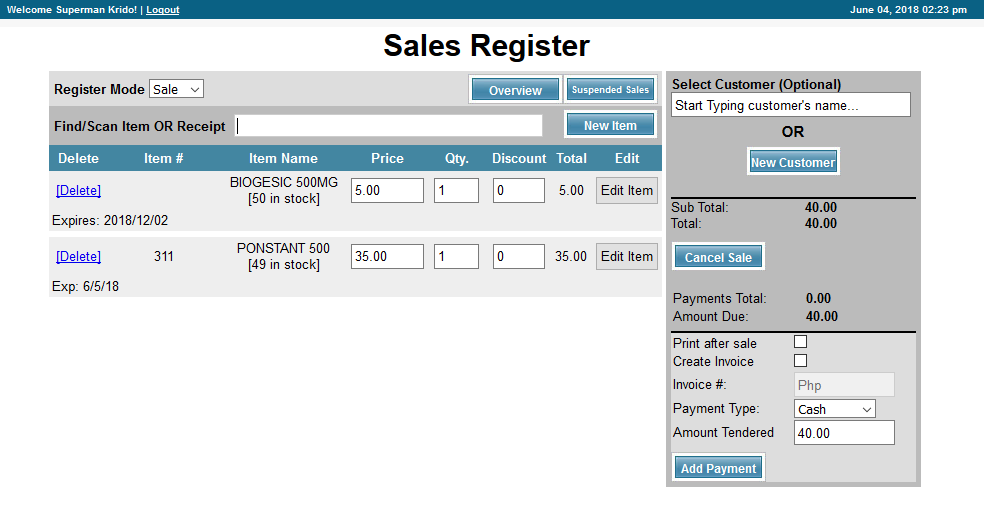Viewport: 984px width, 532px height.
Task: Click 'Expires: 2018/12/02' text
Action: (110, 220)
